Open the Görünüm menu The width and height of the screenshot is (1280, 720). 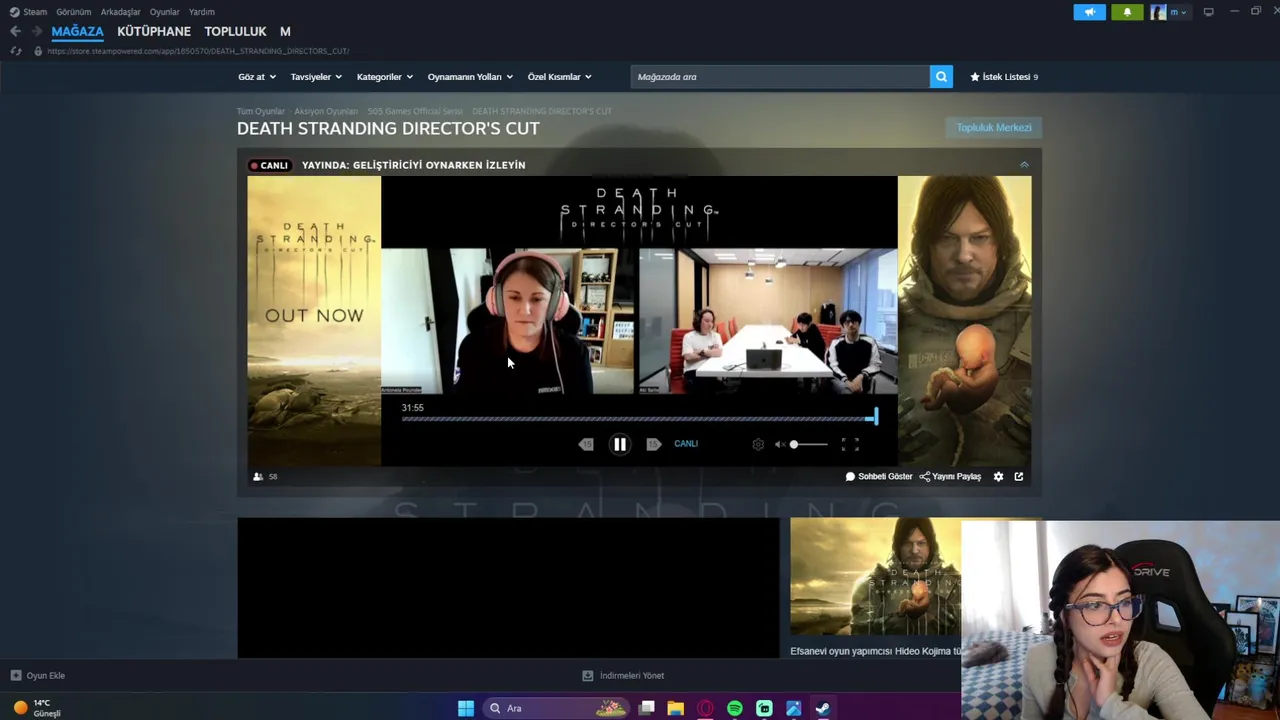[x=73, y=12]
